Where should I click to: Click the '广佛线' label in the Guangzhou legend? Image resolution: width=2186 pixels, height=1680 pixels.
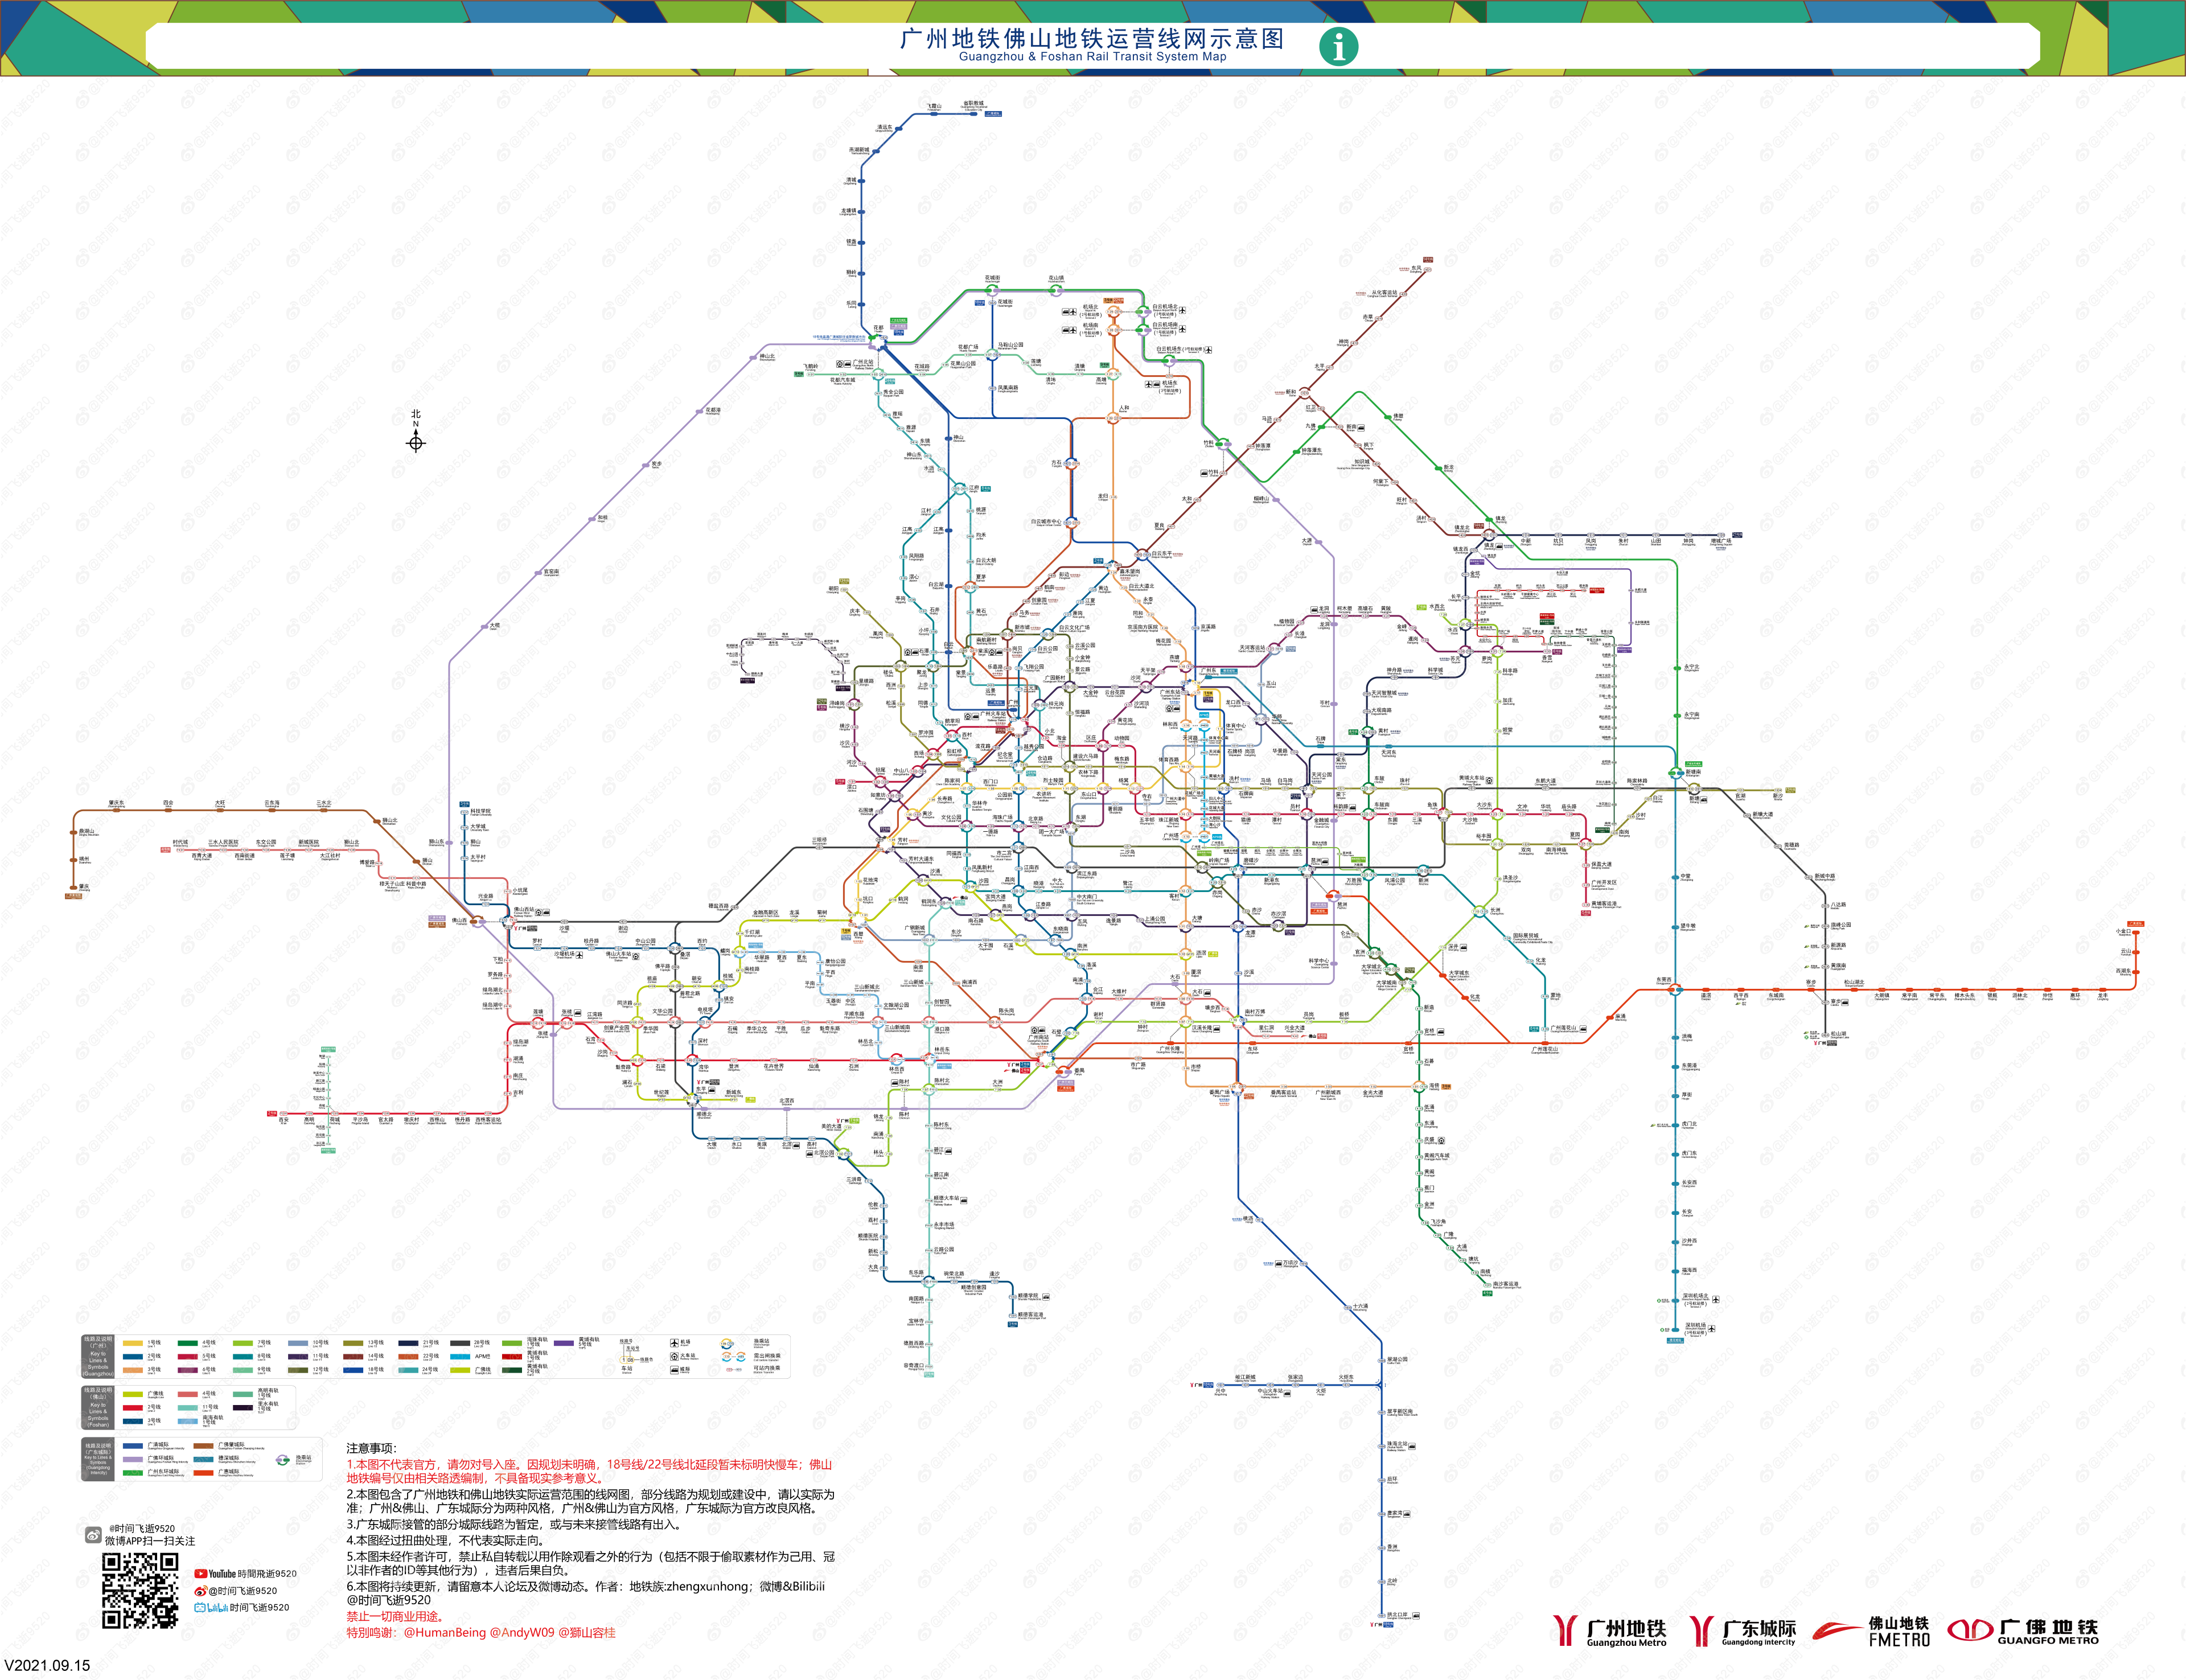(483, 1369)
